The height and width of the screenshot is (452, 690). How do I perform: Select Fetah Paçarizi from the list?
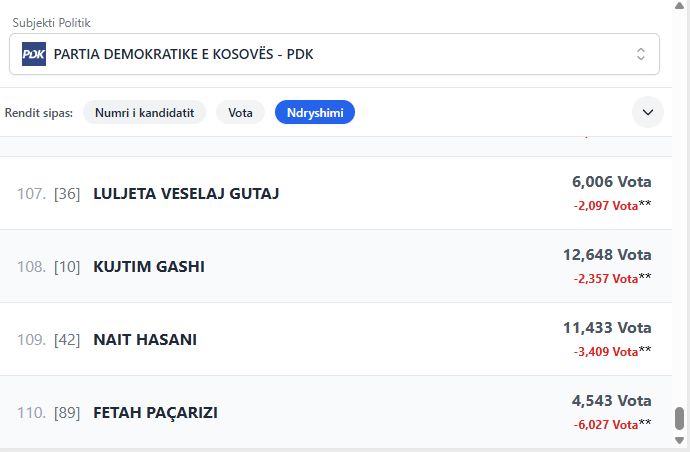pos(155,413)
